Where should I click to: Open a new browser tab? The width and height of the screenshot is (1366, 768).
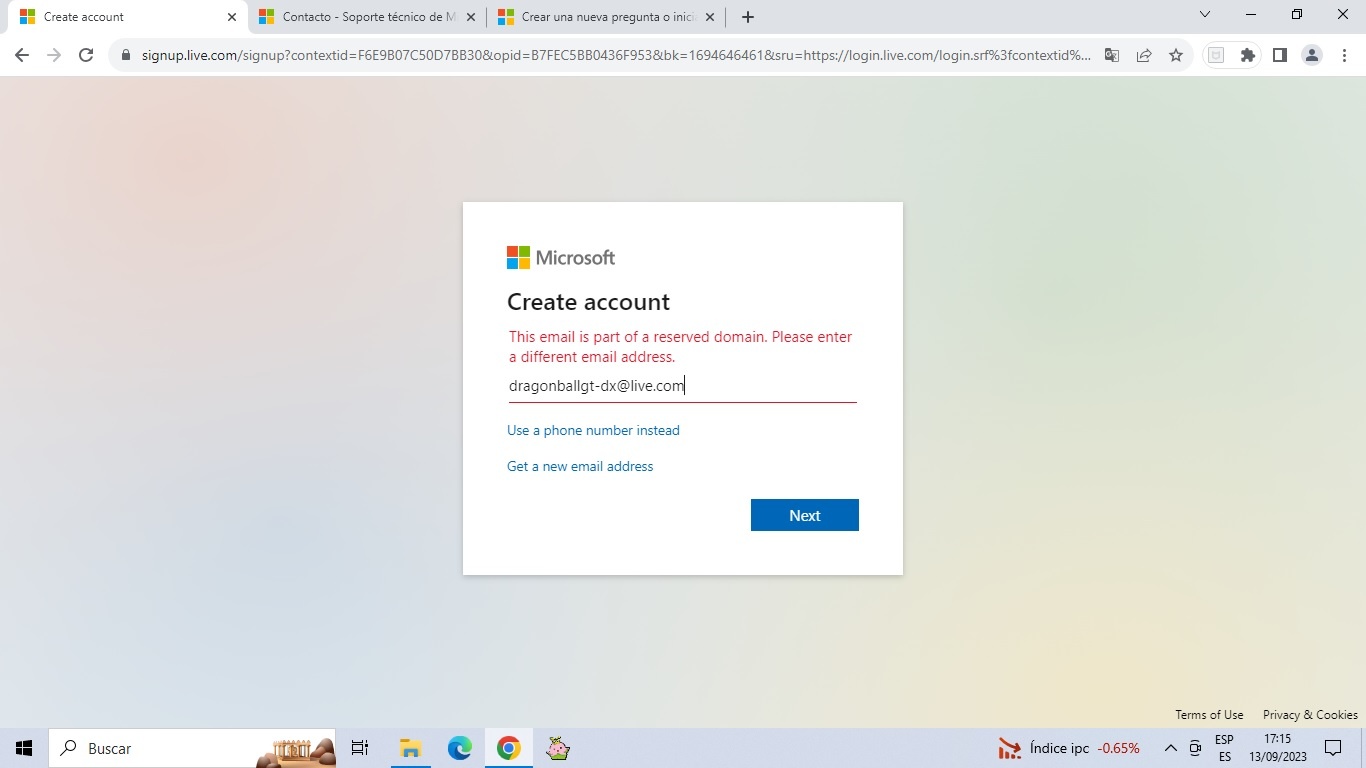[748, 17]
